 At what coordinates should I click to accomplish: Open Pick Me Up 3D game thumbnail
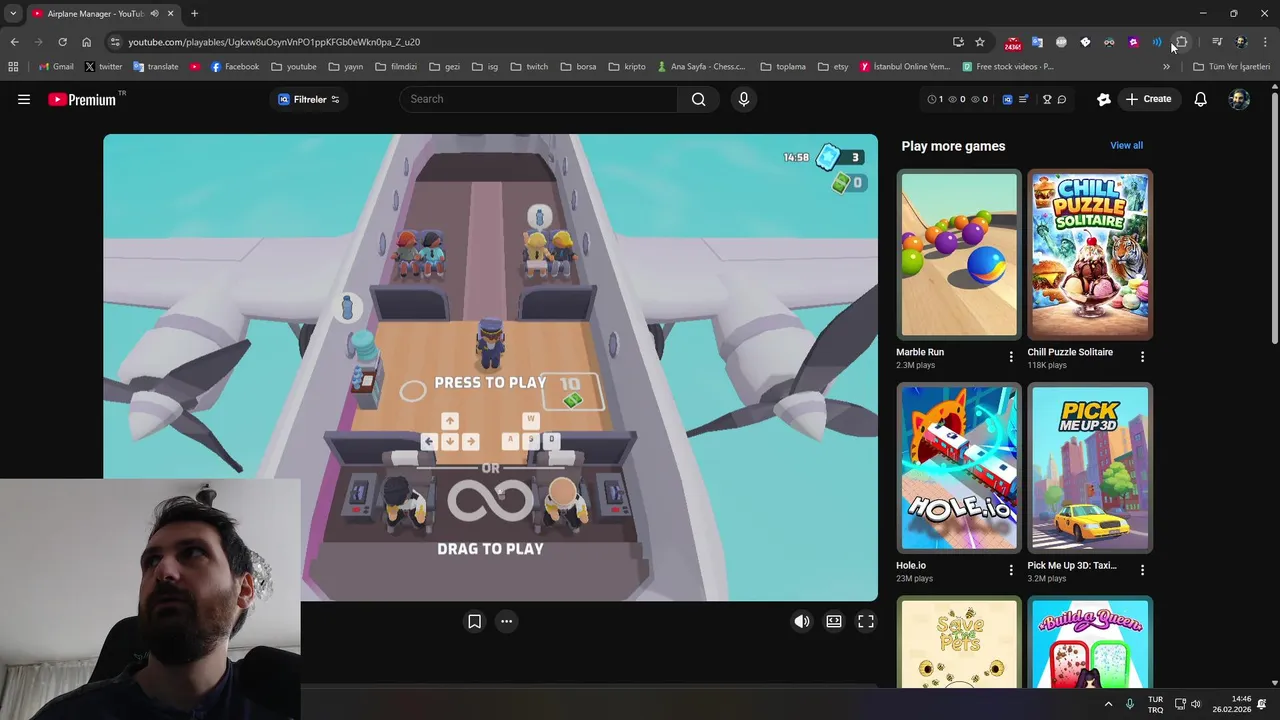1090,468
